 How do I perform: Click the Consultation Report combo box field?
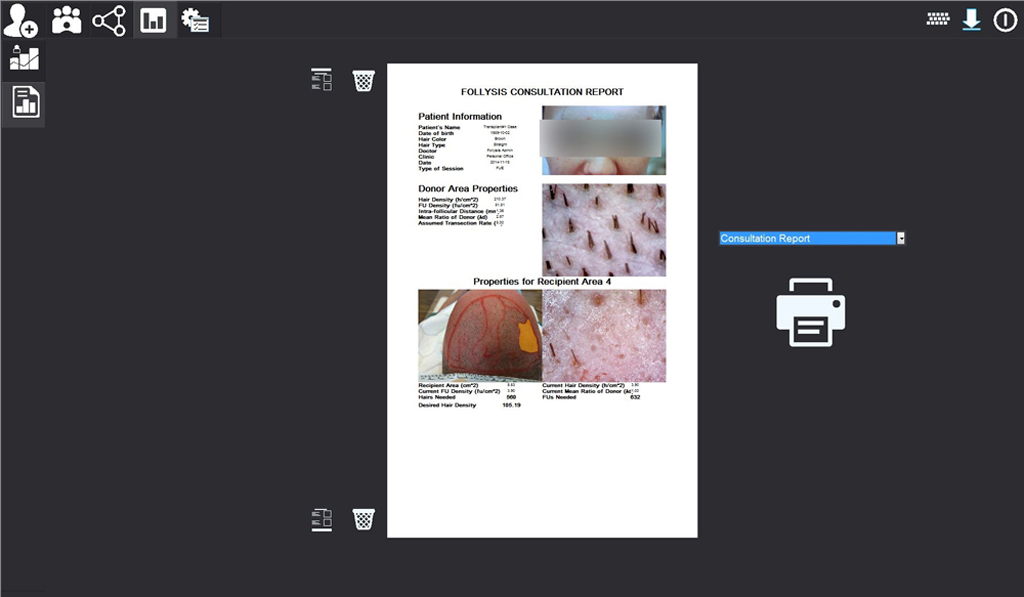[807, 238]
